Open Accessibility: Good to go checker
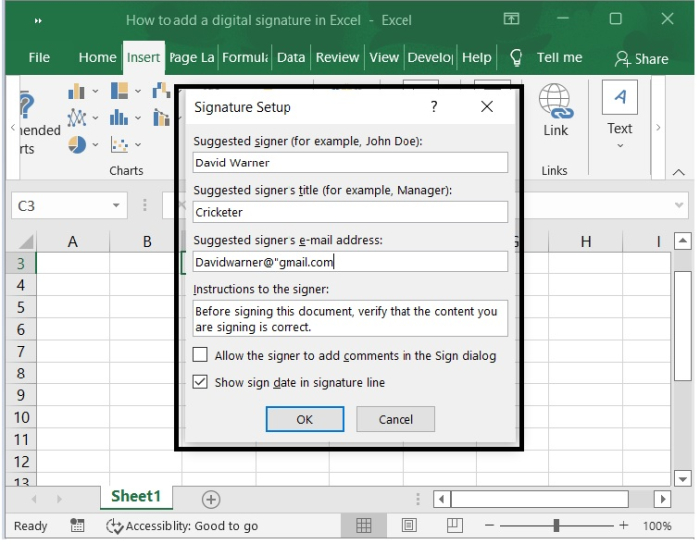 pos(182,526)
